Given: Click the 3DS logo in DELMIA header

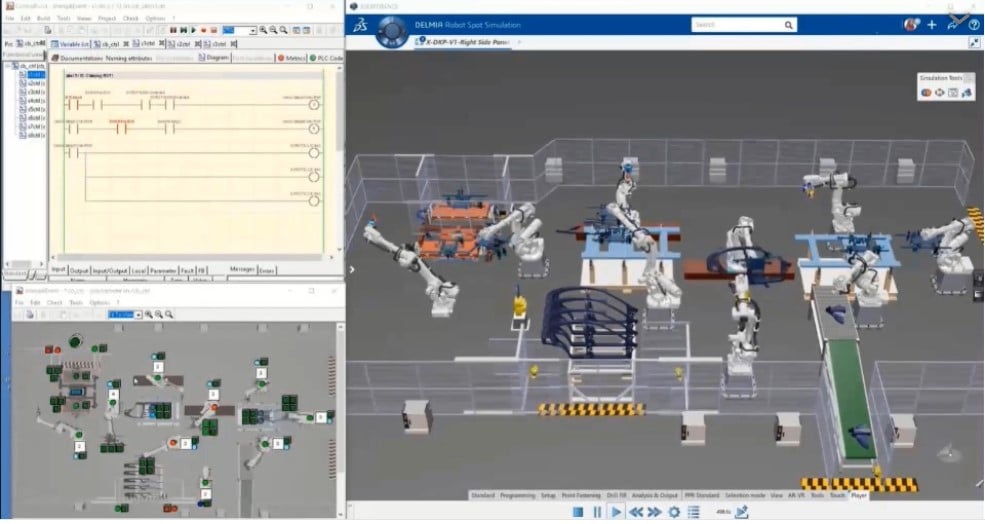Looking at the screenshot, I should (360, 25).
